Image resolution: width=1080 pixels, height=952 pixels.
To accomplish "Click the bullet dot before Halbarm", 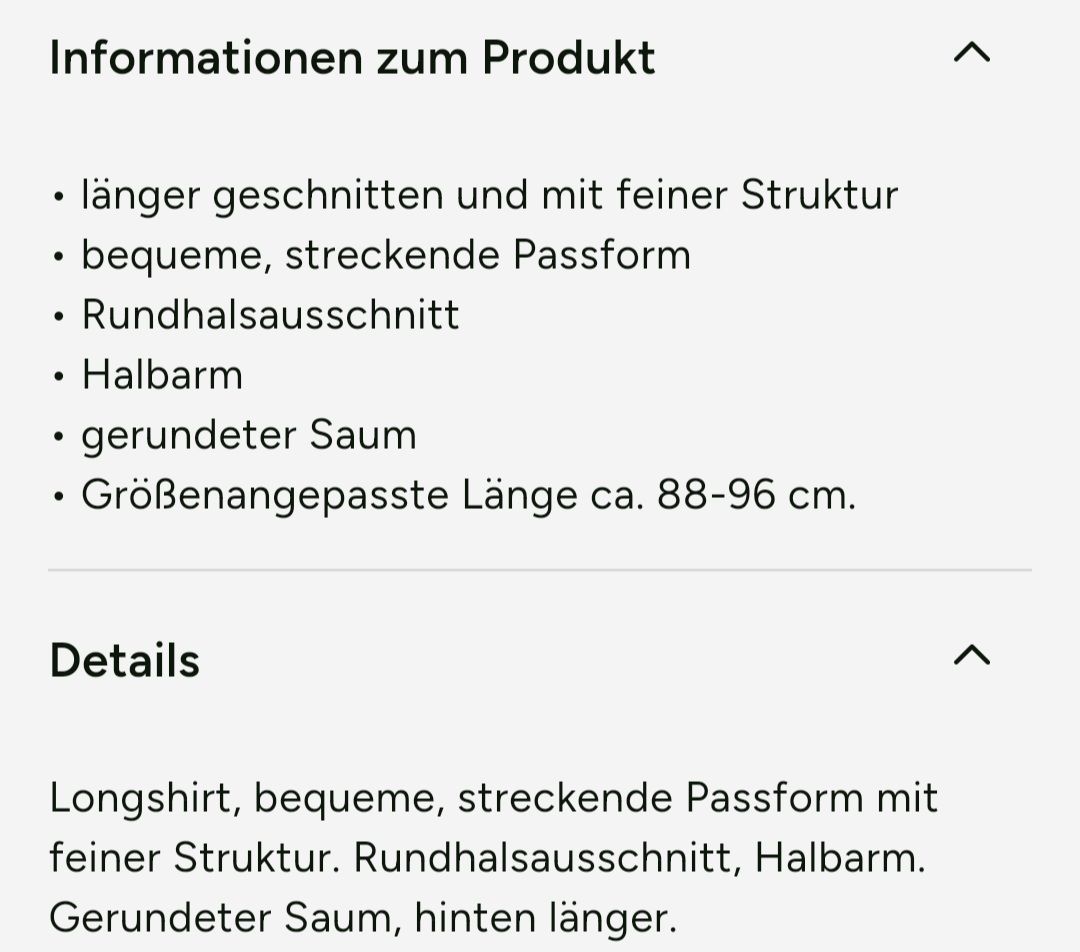I will click(59, 376).
